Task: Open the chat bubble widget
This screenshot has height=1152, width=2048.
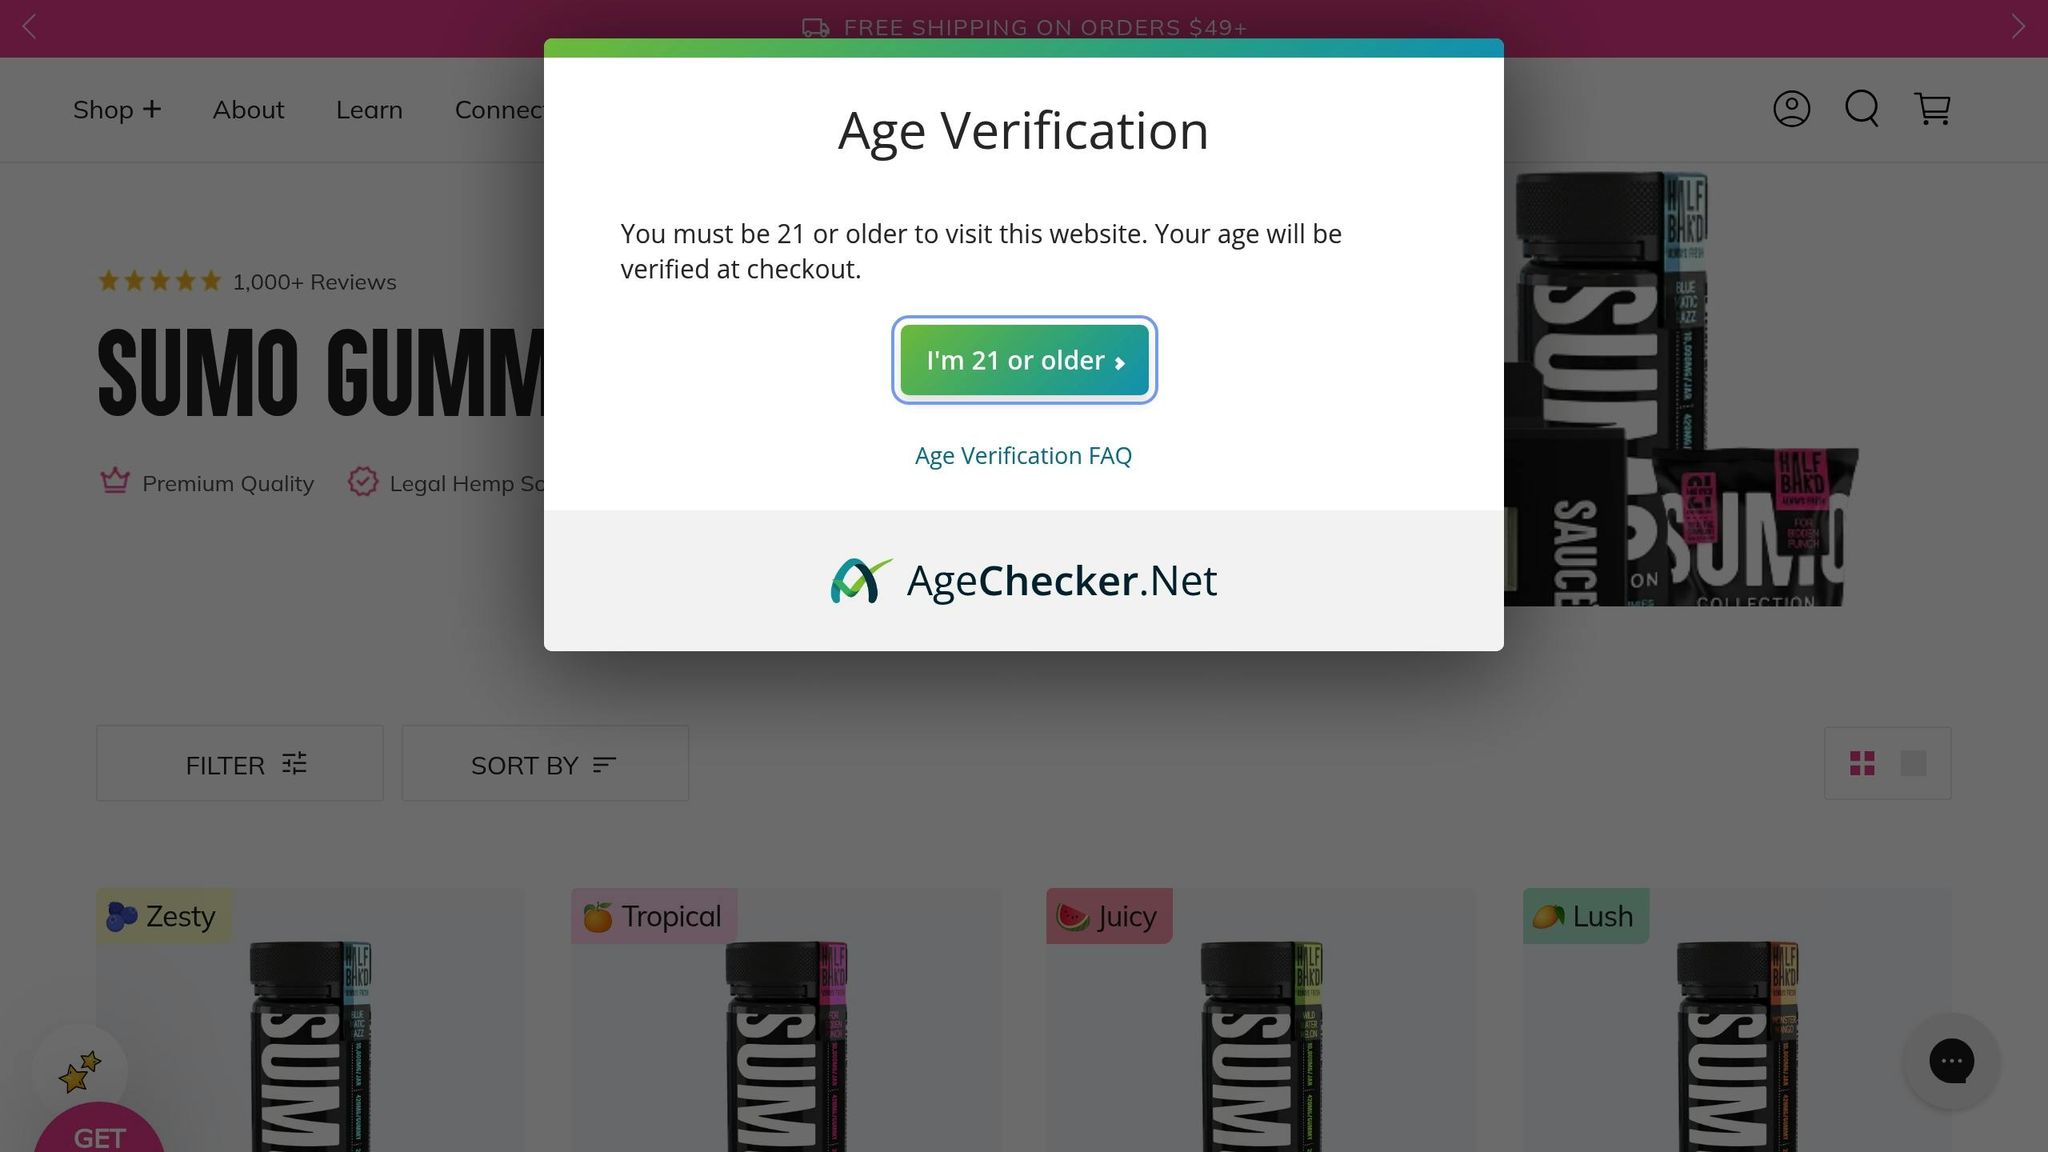Action: [1951, 1061]
